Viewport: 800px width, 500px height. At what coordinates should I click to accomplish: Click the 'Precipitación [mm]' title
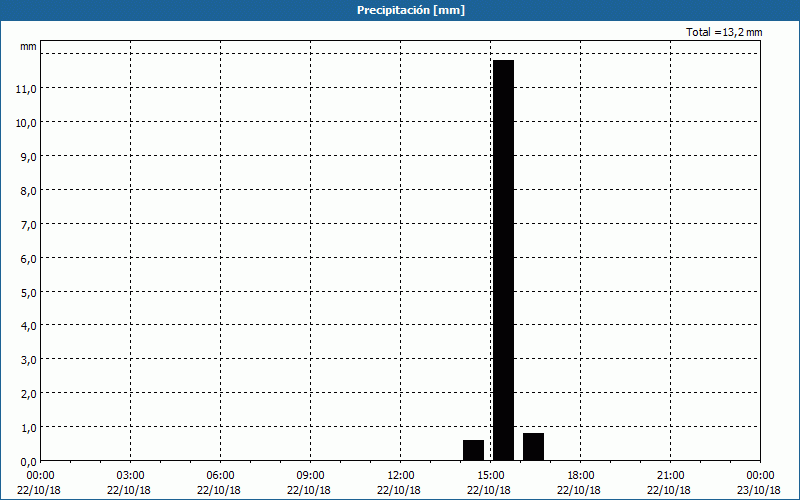(411, 10)
